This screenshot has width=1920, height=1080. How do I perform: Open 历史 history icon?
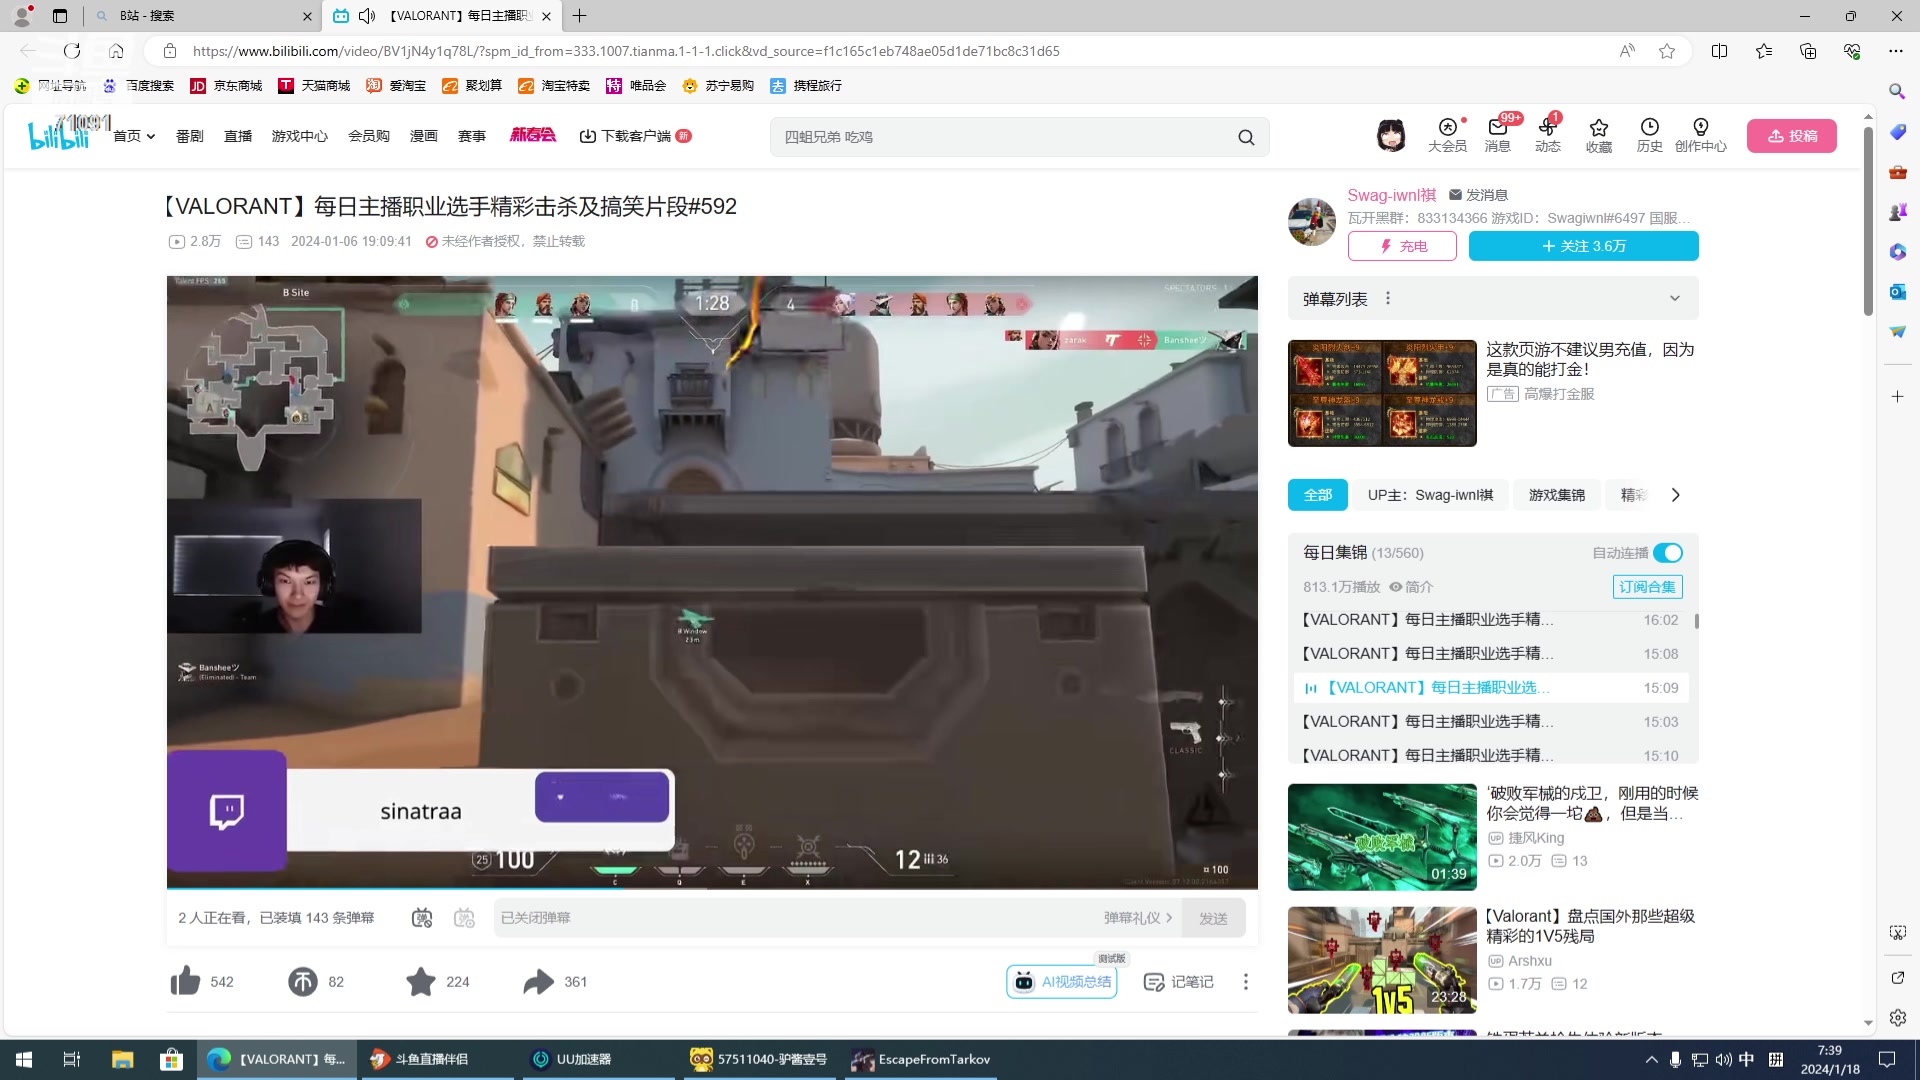click(x=1650, y=135)
